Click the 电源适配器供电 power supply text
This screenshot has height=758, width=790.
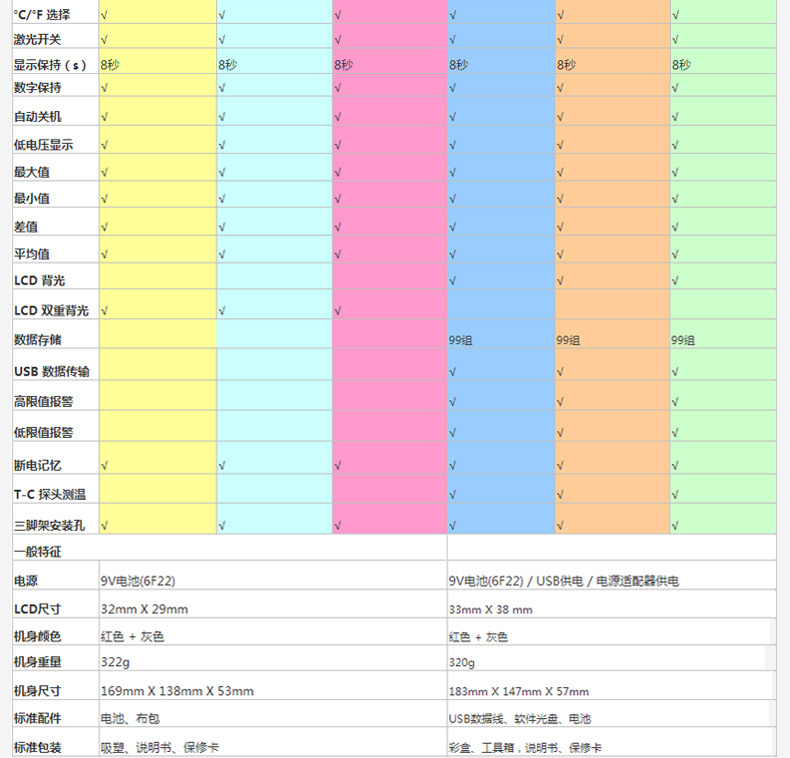coord(634,580)
